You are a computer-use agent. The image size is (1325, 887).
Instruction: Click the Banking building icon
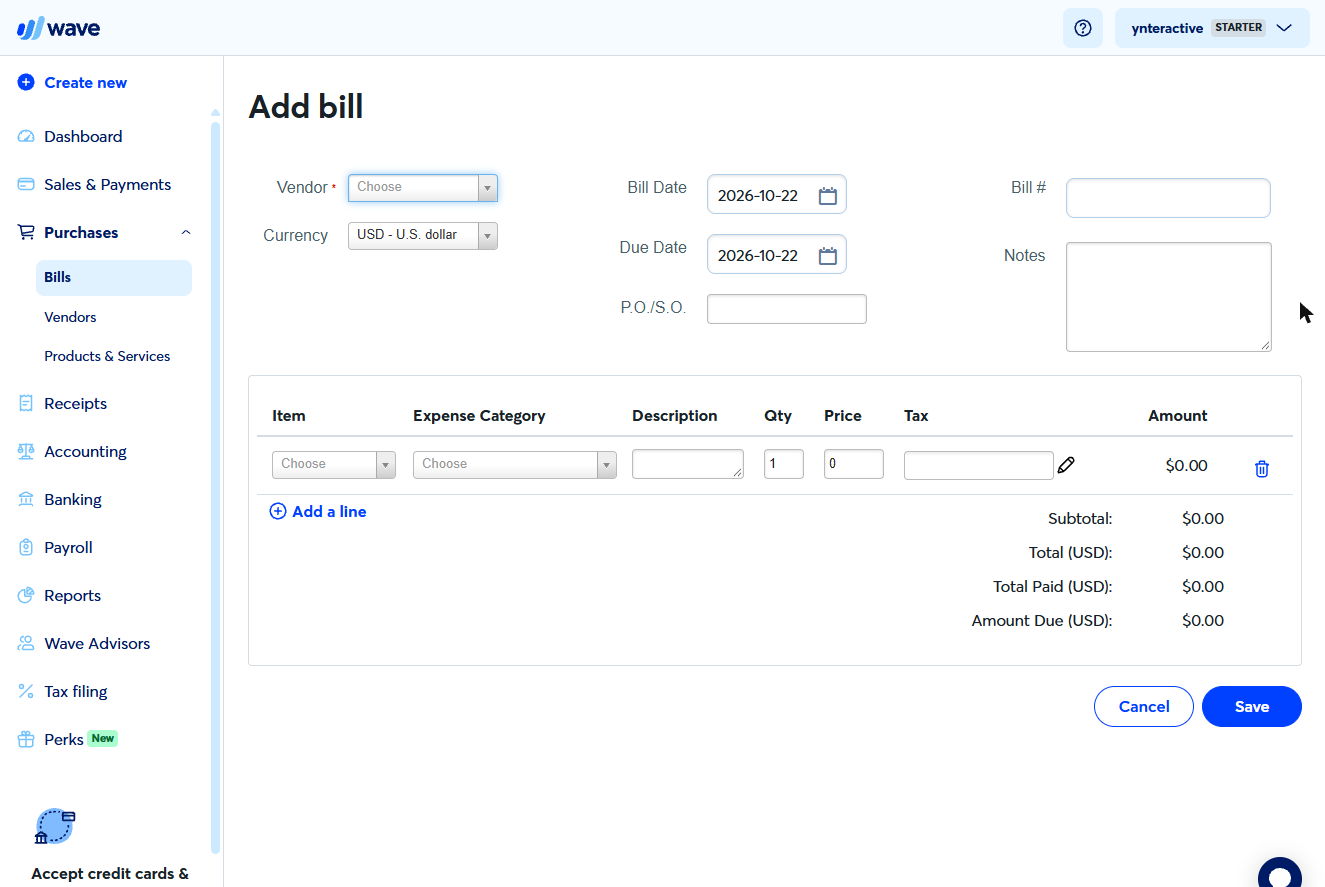coord(26,500)
